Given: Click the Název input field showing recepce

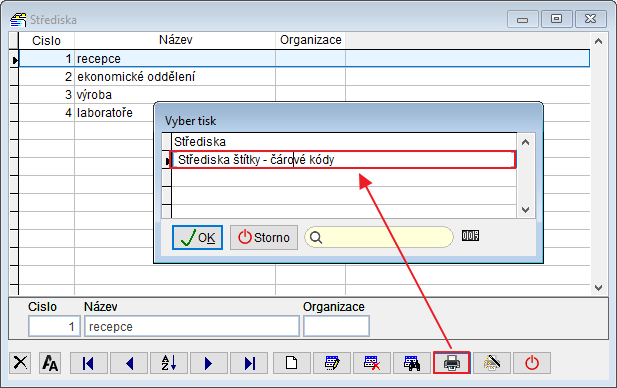Looking at the screenshot, I should tap(192, 326).
